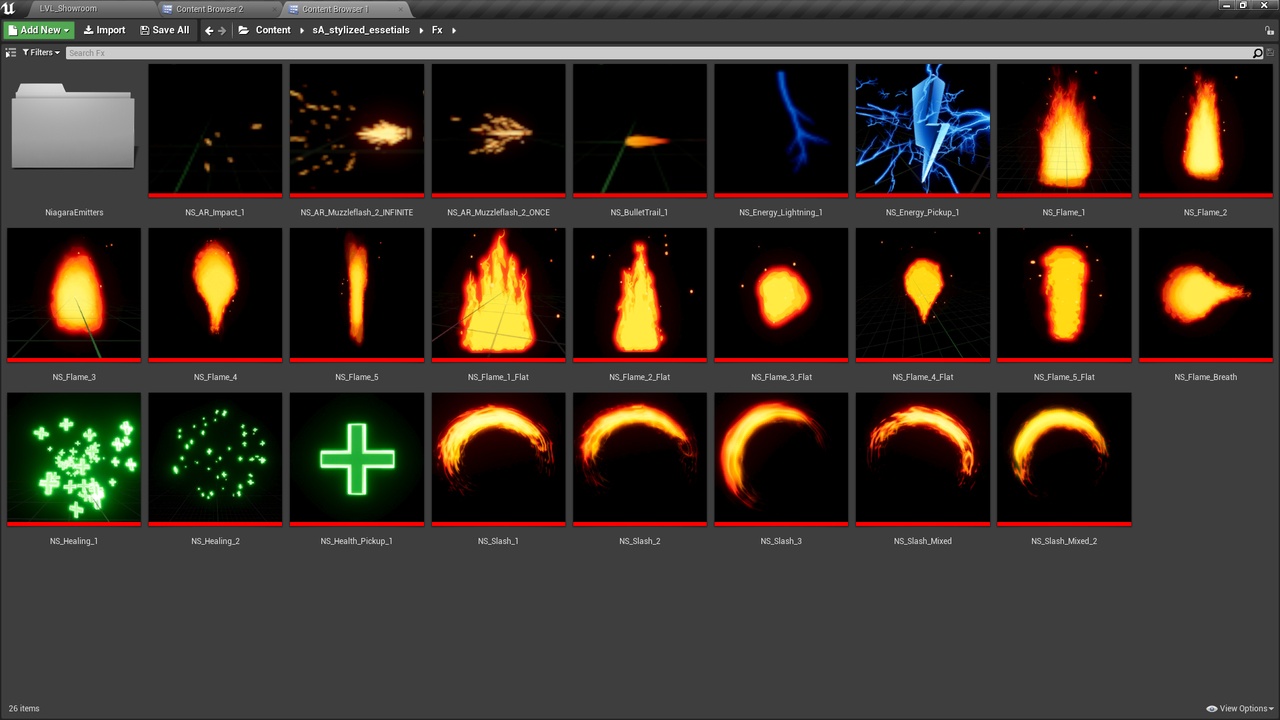Viewport: 1280px width, 720px height.
Task: Expand the chevron after Fx in the path
Action: (x=452, y=30)
